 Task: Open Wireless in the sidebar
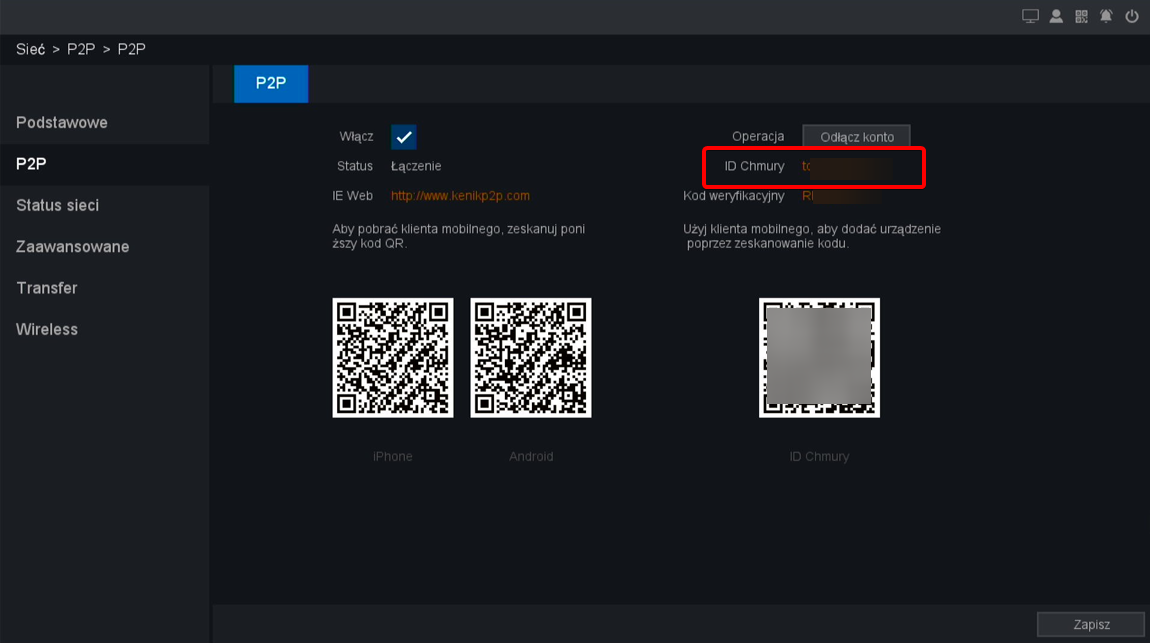[x=105, y=329]
